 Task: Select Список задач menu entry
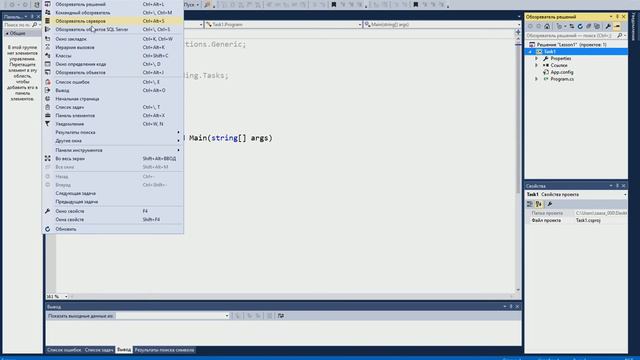[113, 107]
